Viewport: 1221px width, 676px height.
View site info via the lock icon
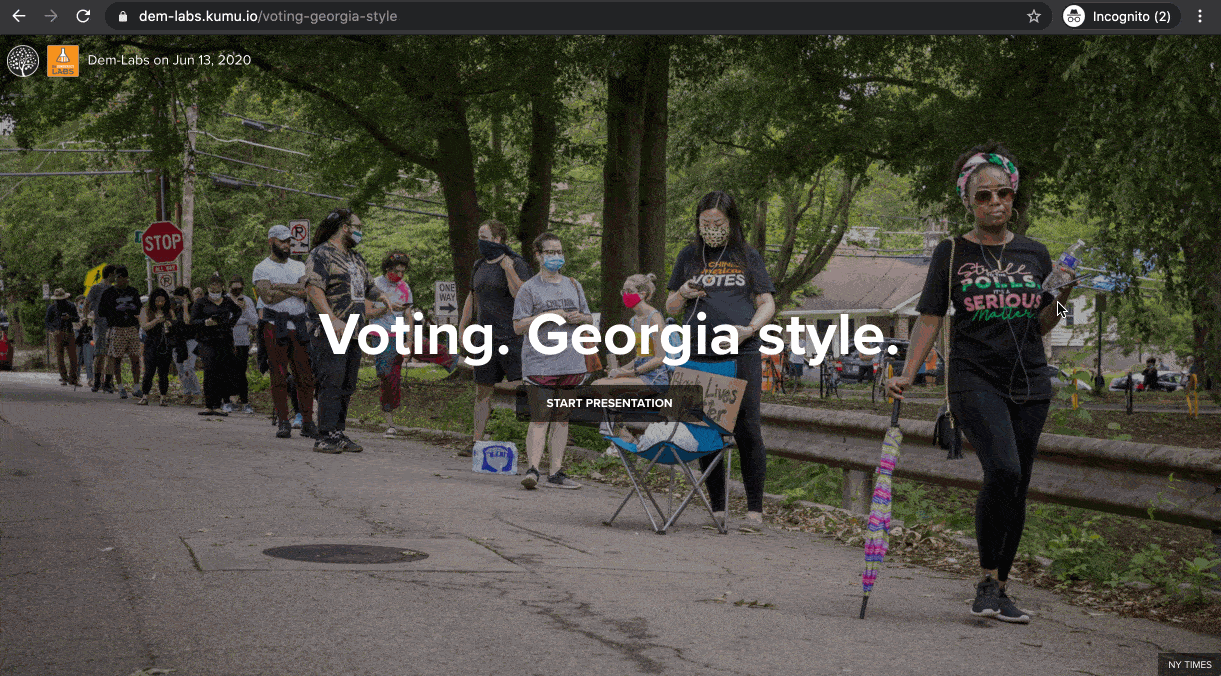(124, 16)
